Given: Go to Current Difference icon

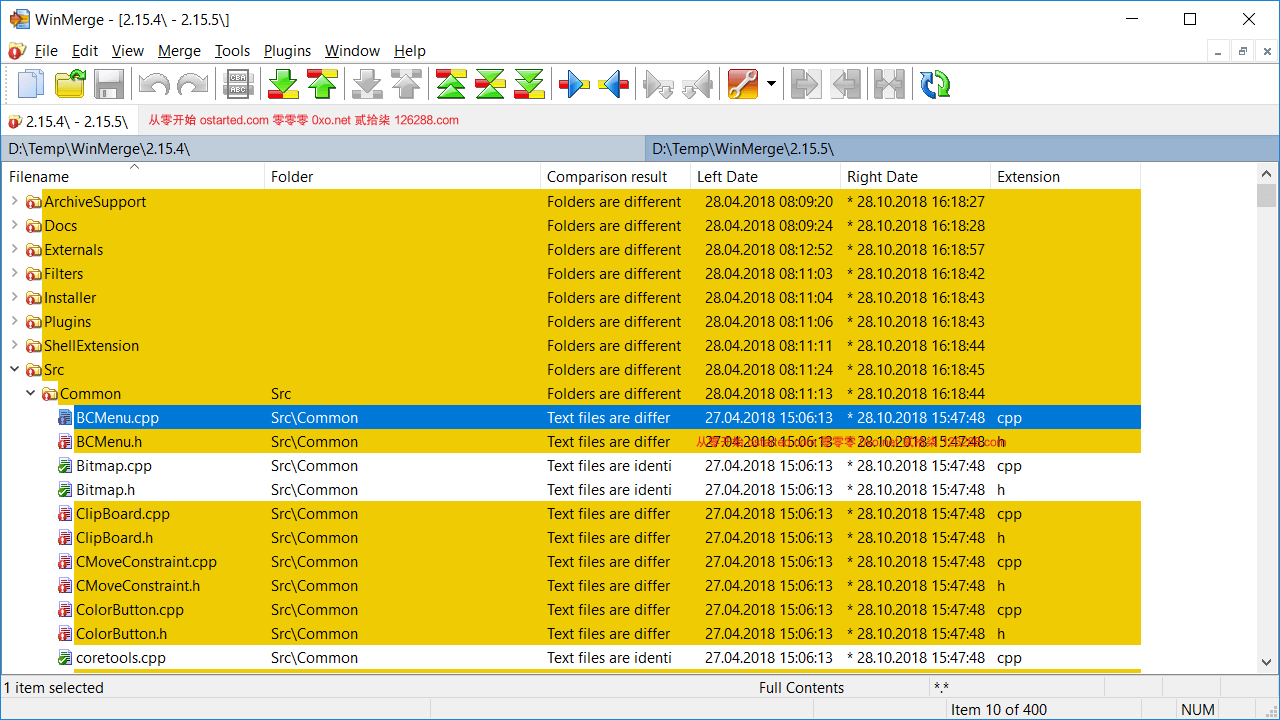Looking at the screenshot, I should [x=490, y=84].
